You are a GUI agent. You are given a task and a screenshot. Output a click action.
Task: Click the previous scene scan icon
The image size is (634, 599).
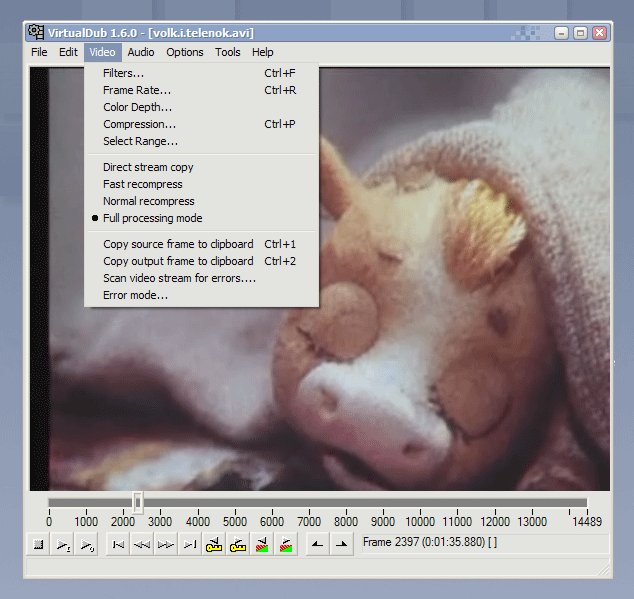pyautogui.click(x=262, y=544)
